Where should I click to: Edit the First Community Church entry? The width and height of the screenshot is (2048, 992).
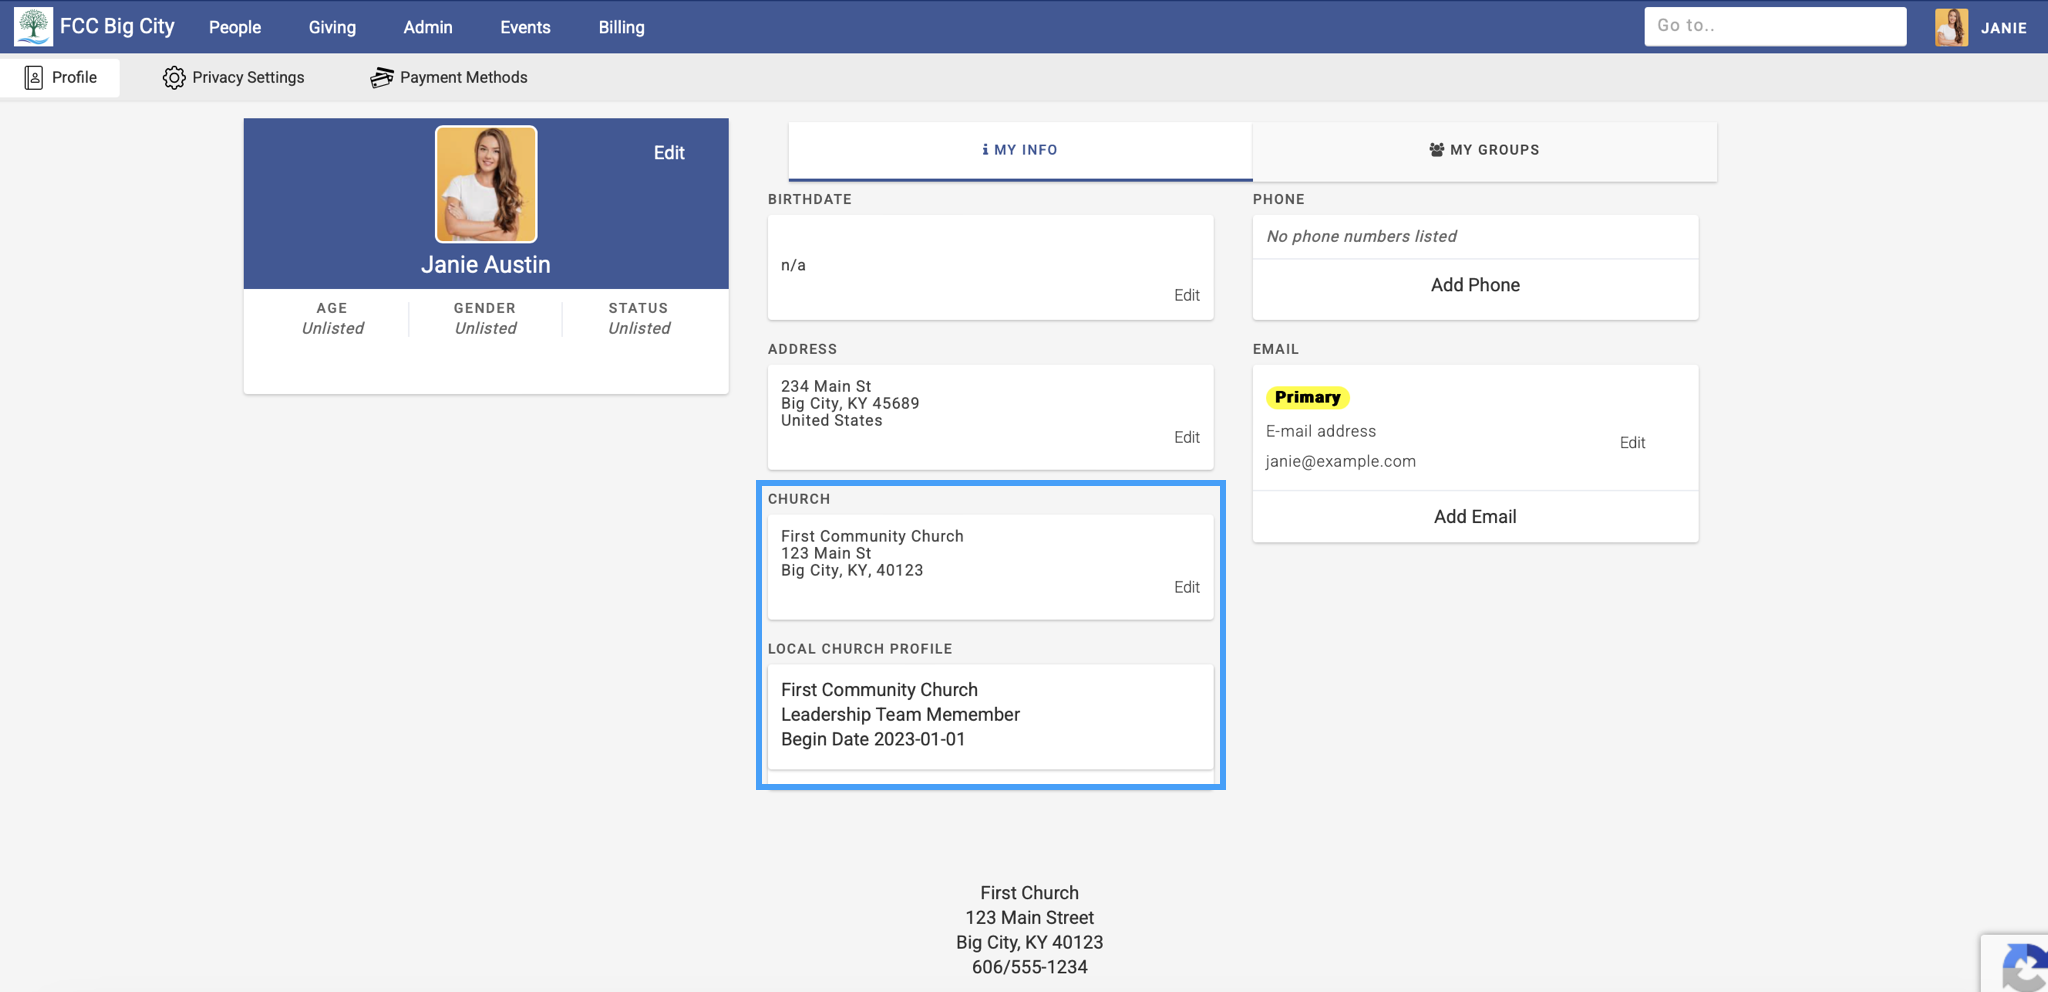click(x=1186, y=587)
